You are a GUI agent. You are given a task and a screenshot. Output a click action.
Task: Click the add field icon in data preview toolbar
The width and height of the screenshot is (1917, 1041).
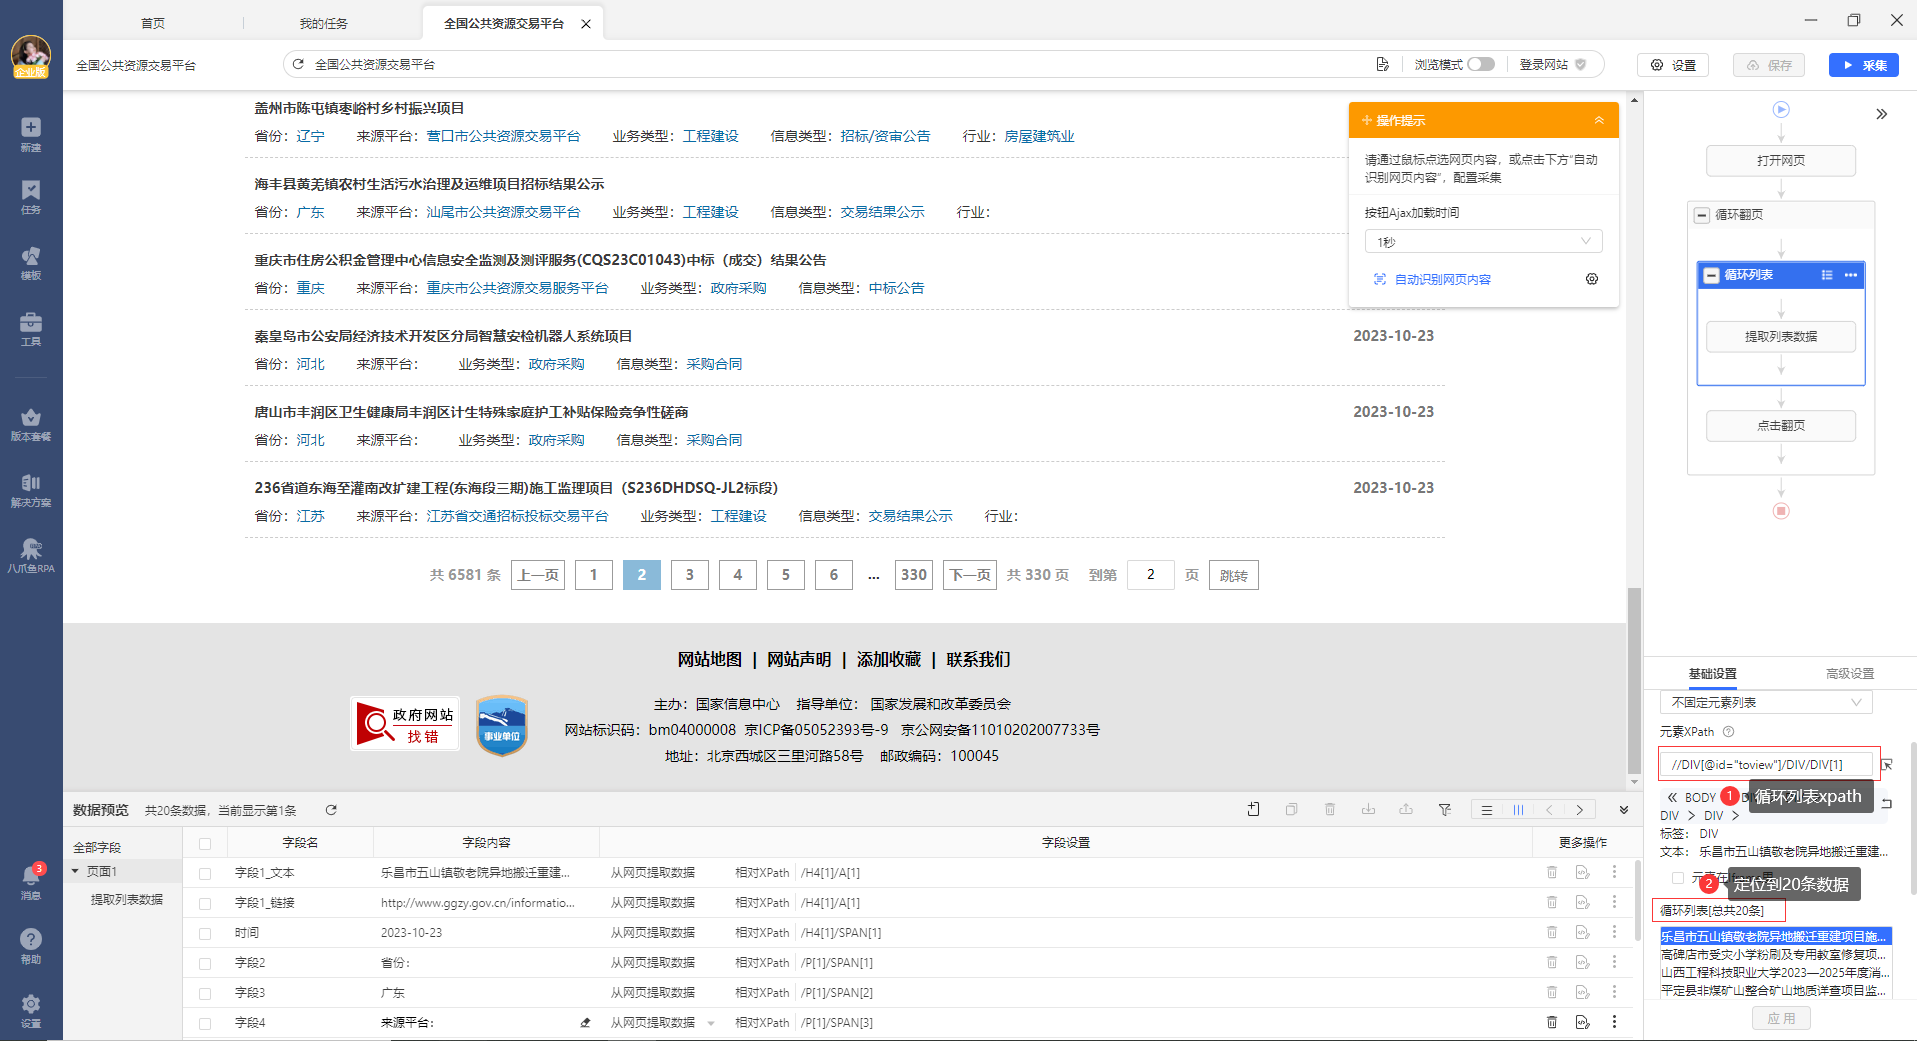[1254, 809]
